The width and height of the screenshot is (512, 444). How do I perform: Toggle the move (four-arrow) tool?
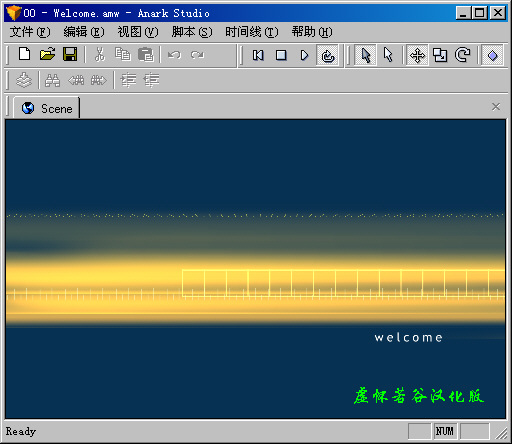[x=417, y=55]
